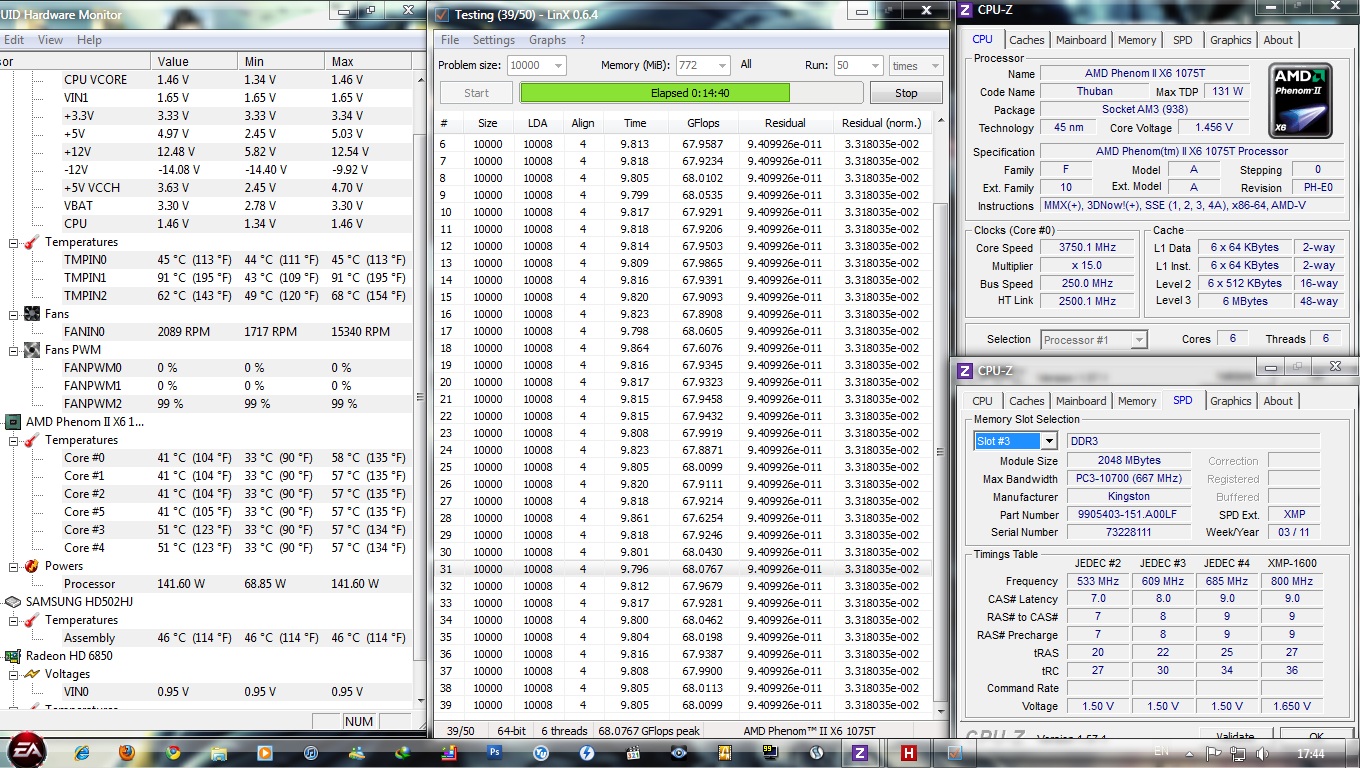This screenshot has height=768, width=1360.
Task: Switch to the Mainboard tab in top CPU-Z
Action: click(1081, 40)
